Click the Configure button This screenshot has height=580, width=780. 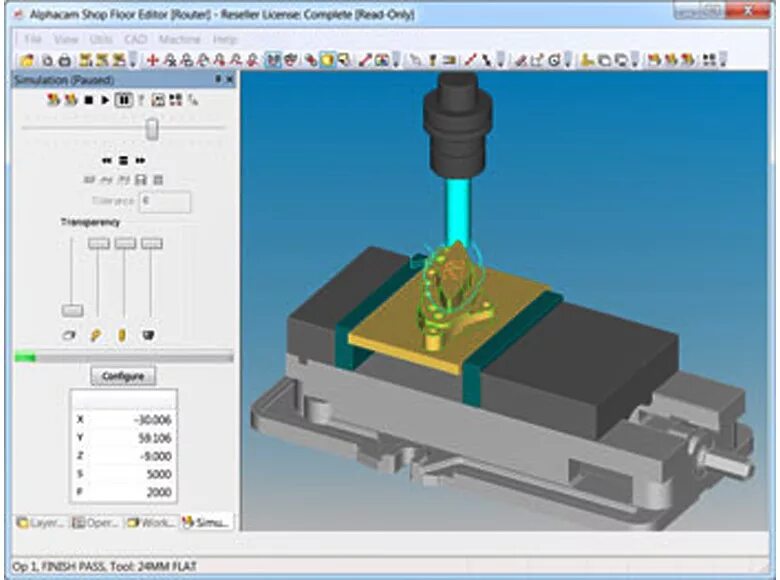[123, 376]
